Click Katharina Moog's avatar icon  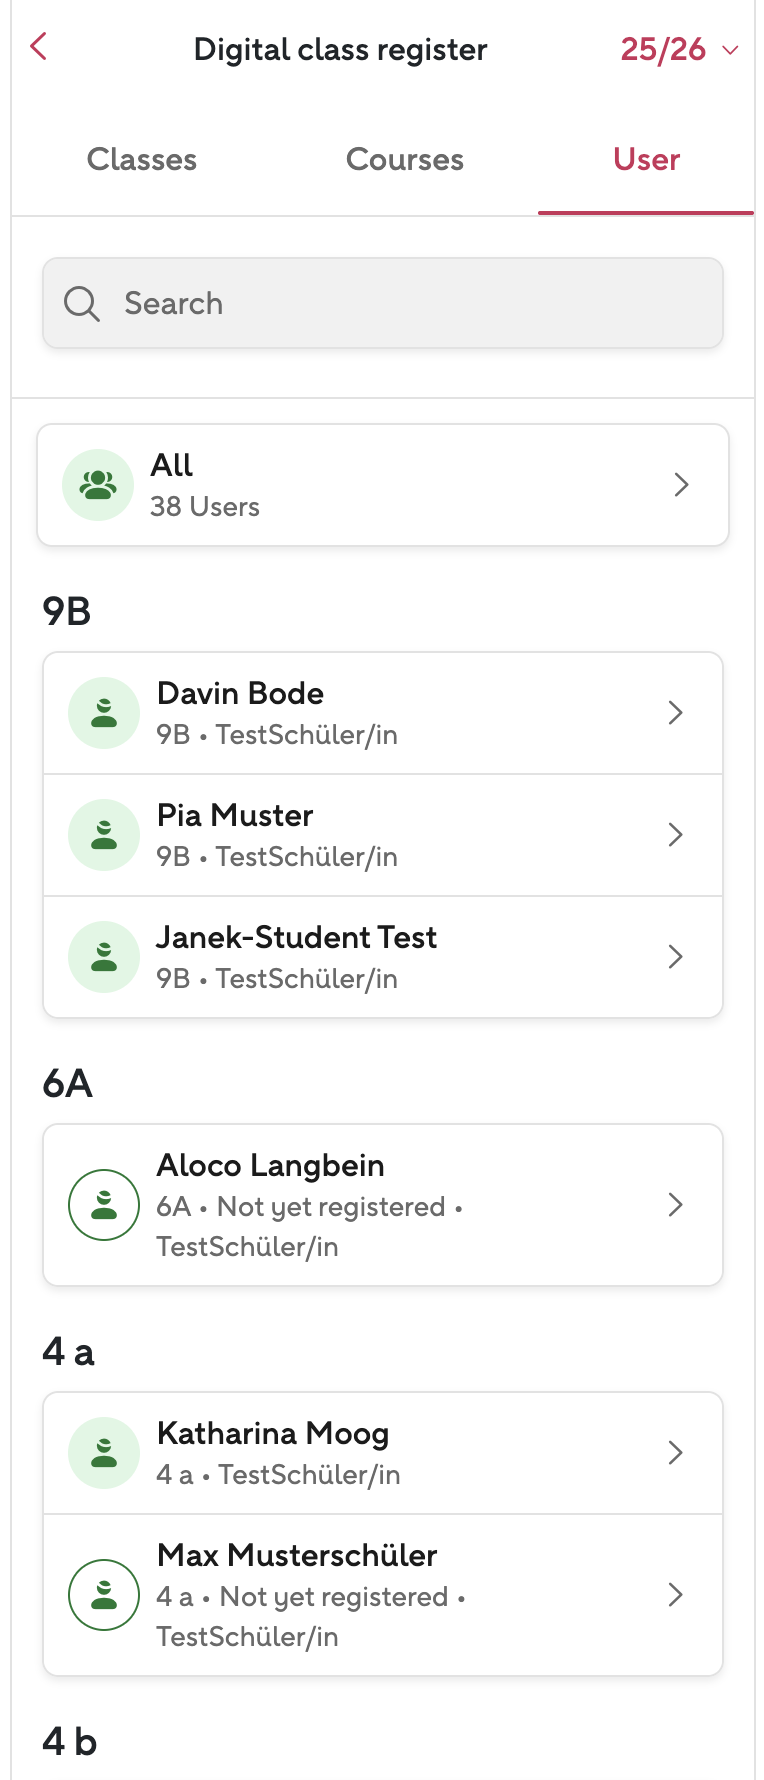tap(104, 1453)
